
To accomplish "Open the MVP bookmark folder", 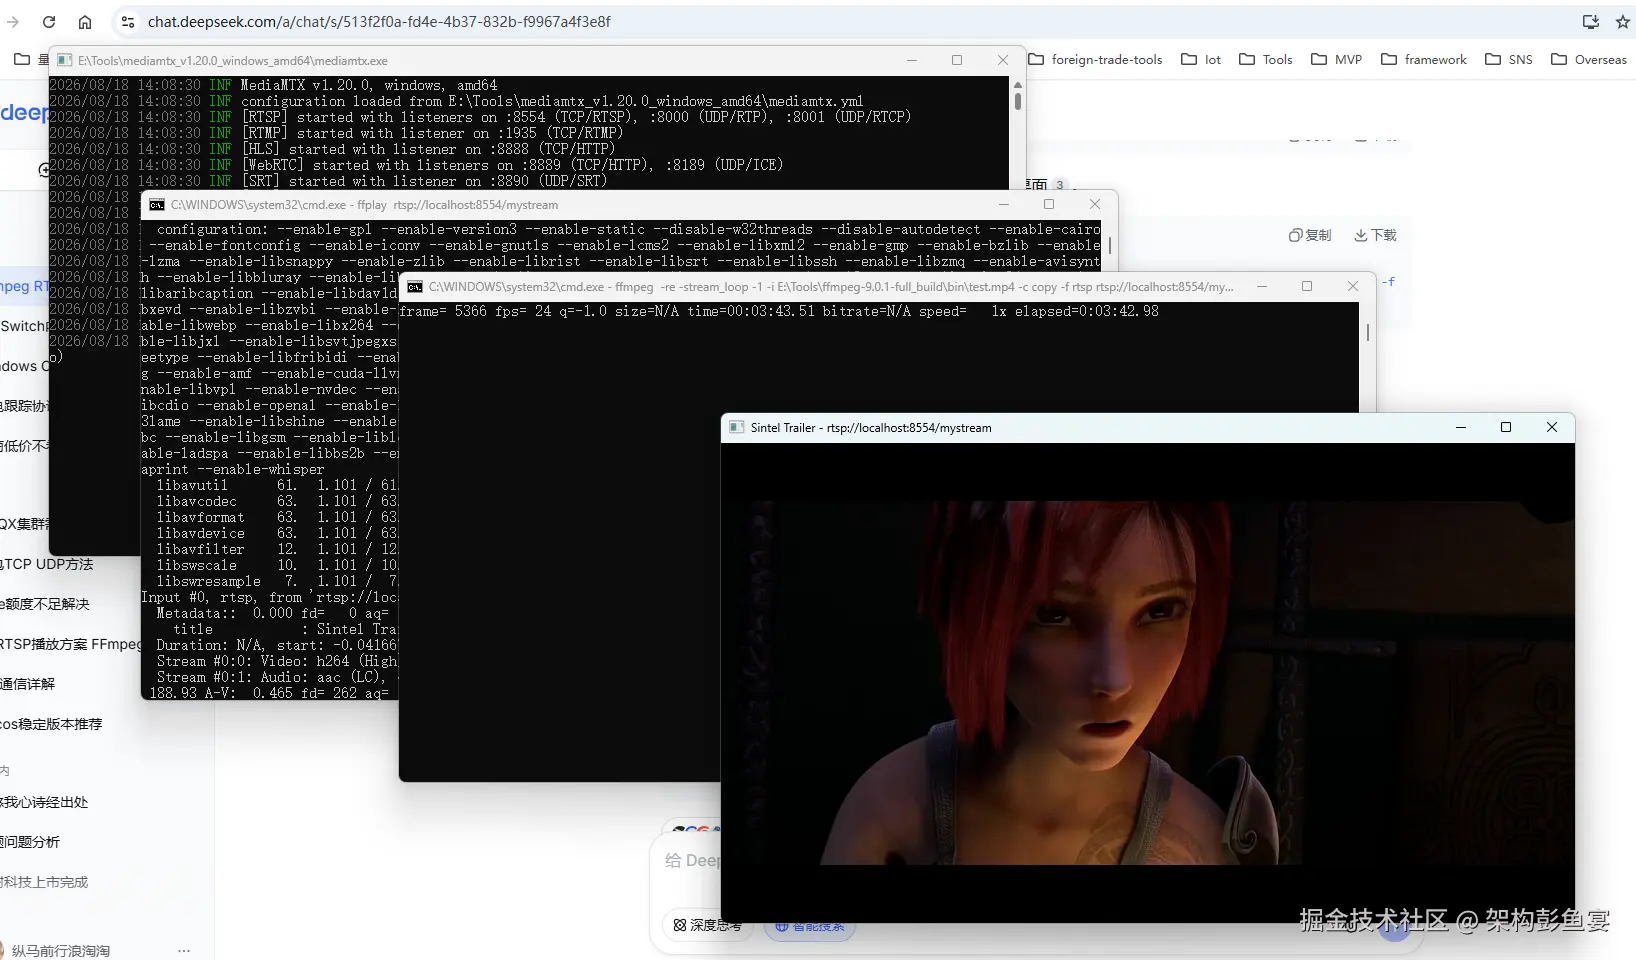I will tap(1337, 59).
